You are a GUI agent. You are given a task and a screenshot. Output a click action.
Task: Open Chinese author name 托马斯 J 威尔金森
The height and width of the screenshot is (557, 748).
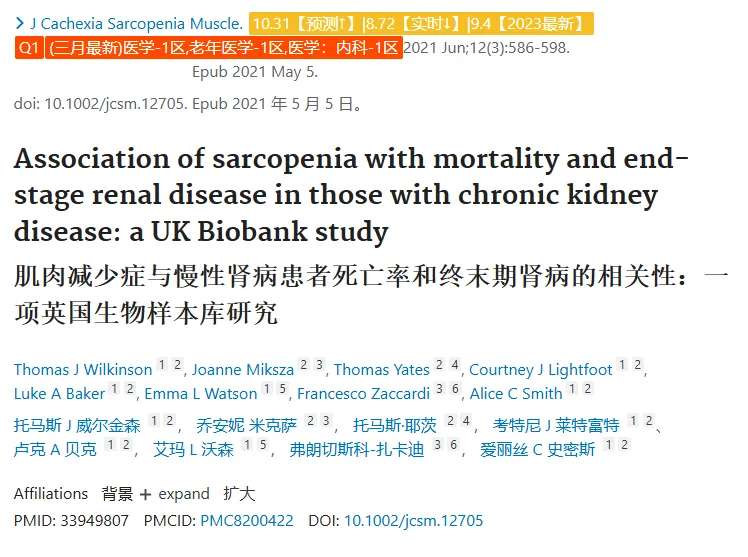pyautogui.click(x=77, y=424)
